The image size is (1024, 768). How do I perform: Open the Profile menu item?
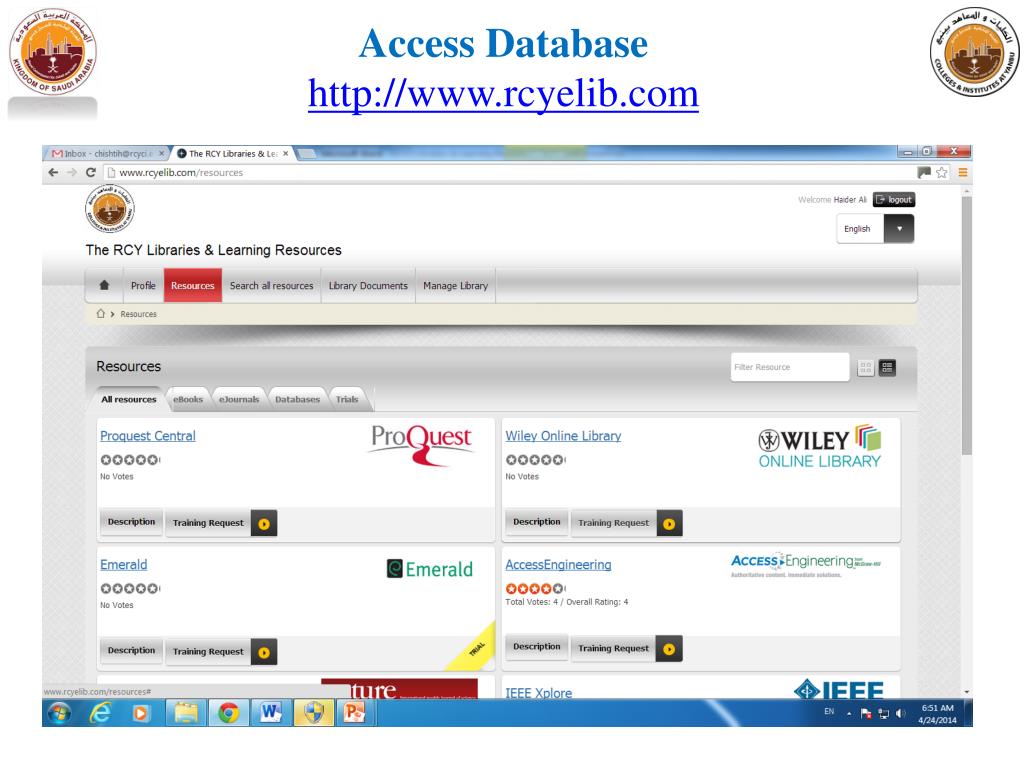(143, 285)
